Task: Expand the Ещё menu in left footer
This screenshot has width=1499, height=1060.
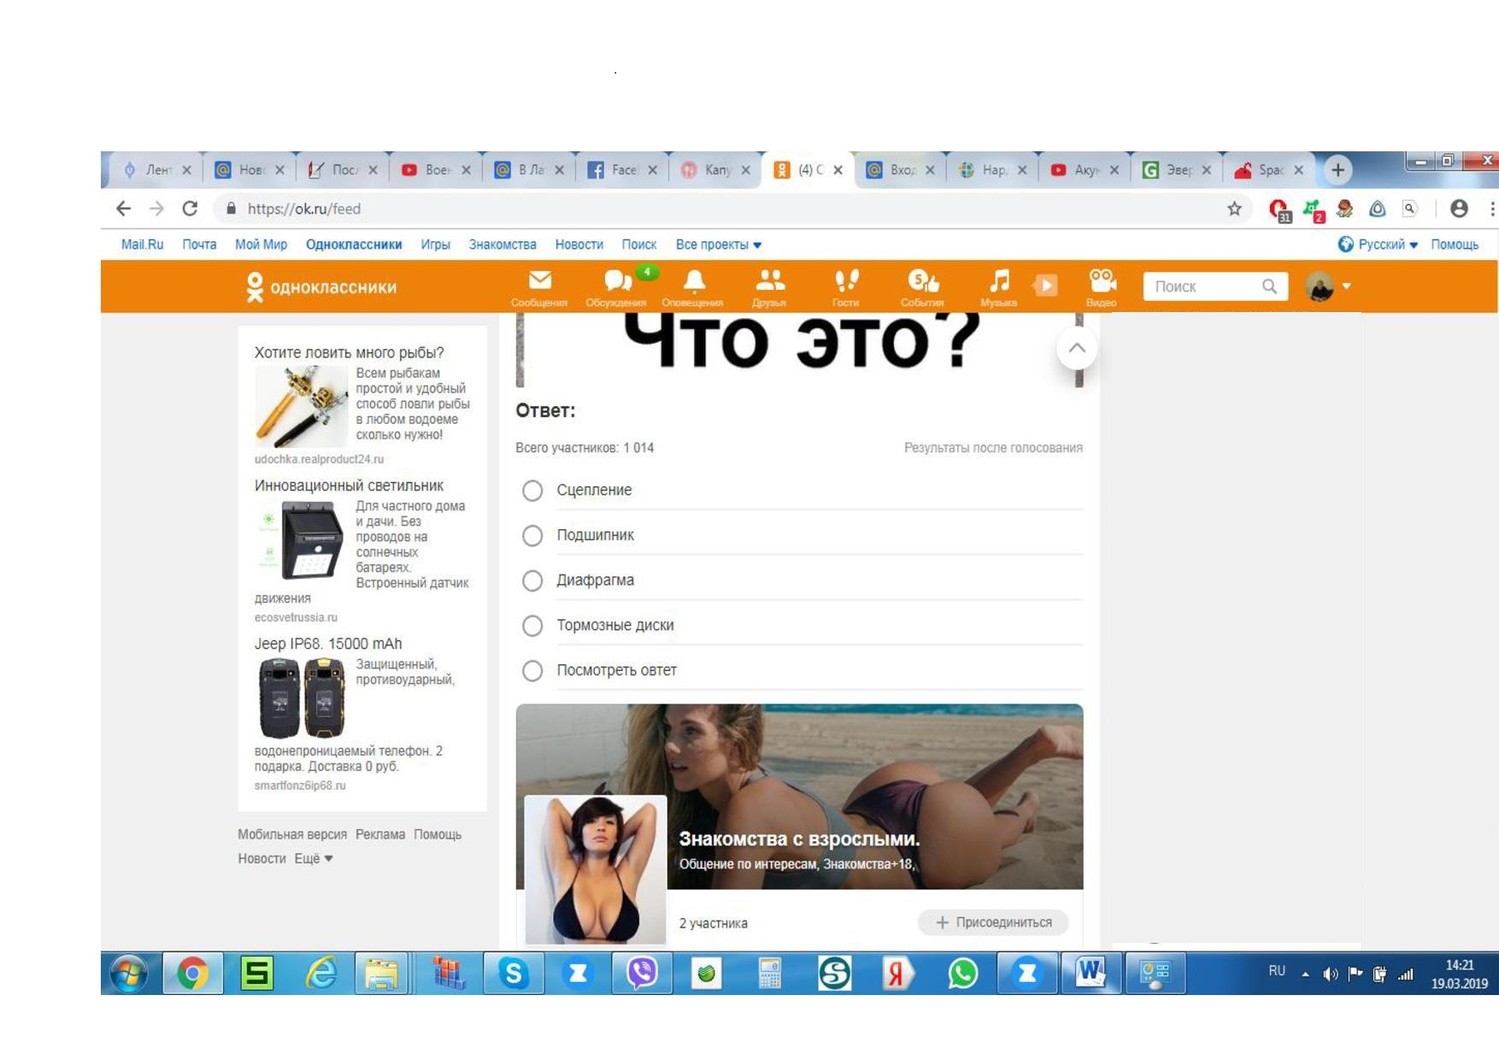Action: pos(313,858)
